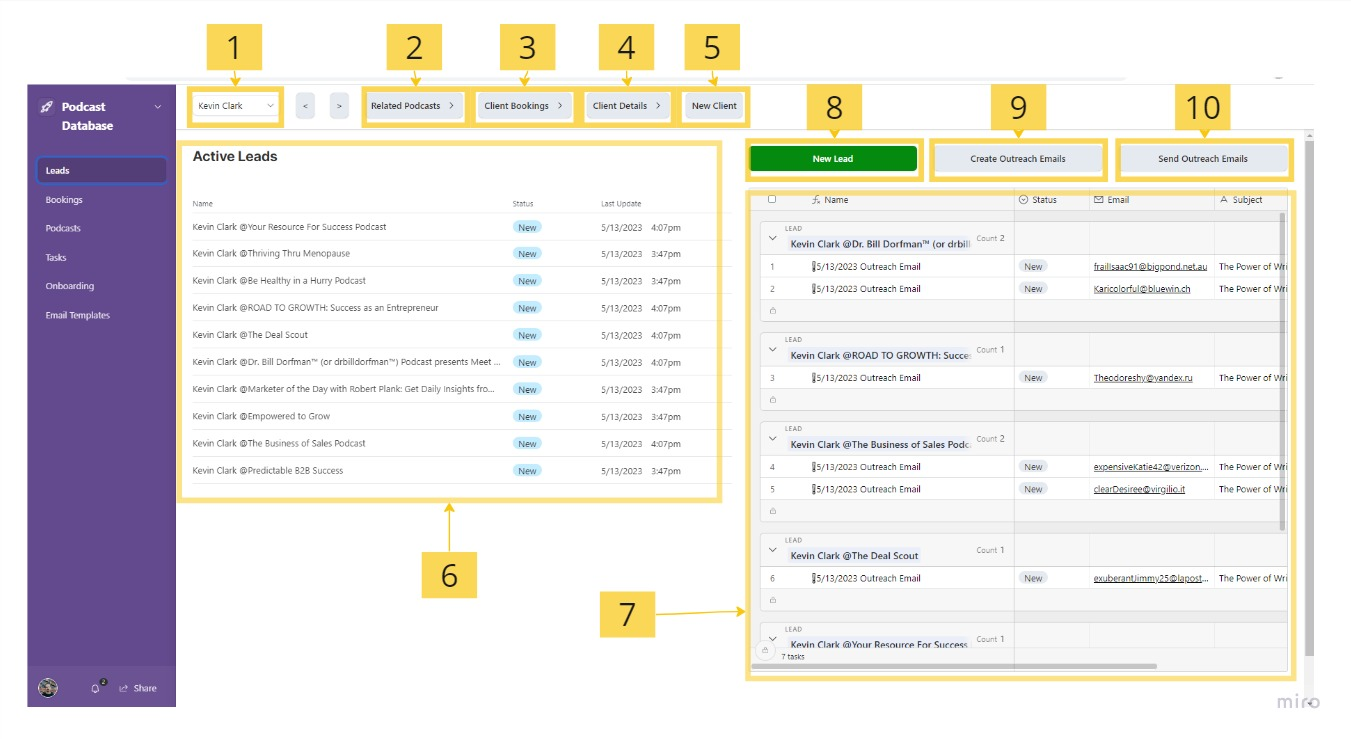The image size is (1351, 739).
Task: Click the rocket icon beside Podcast Database
Action: [x=46, y=107]
